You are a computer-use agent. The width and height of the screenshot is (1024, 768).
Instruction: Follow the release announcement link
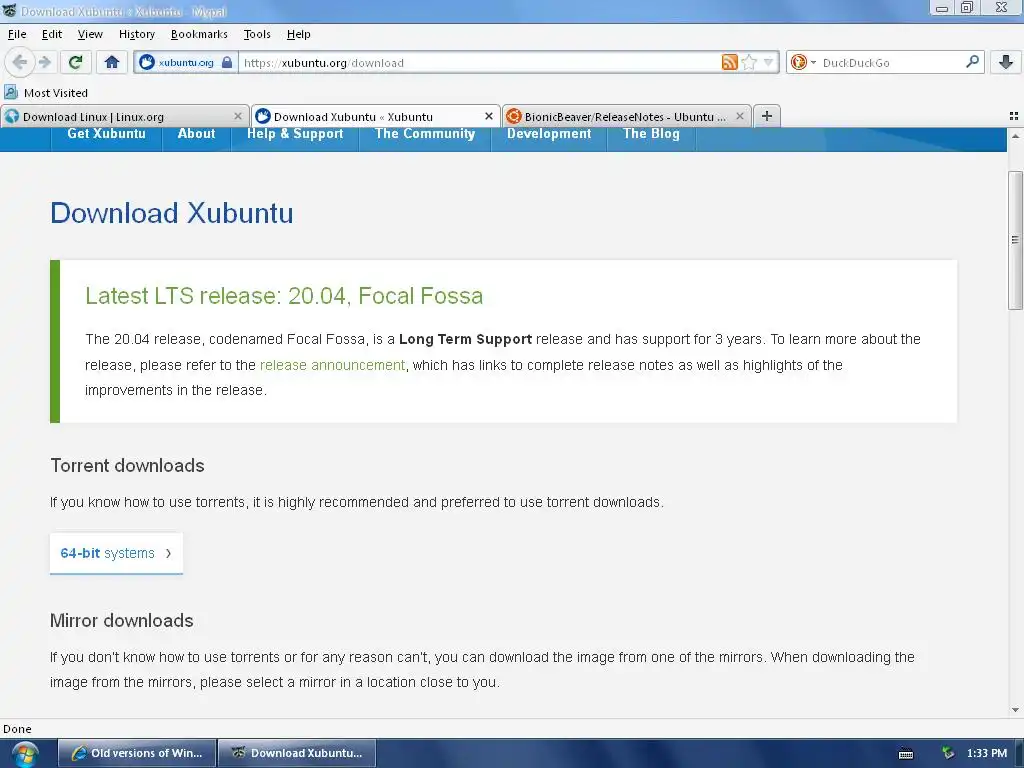click(x=332, y=365)
